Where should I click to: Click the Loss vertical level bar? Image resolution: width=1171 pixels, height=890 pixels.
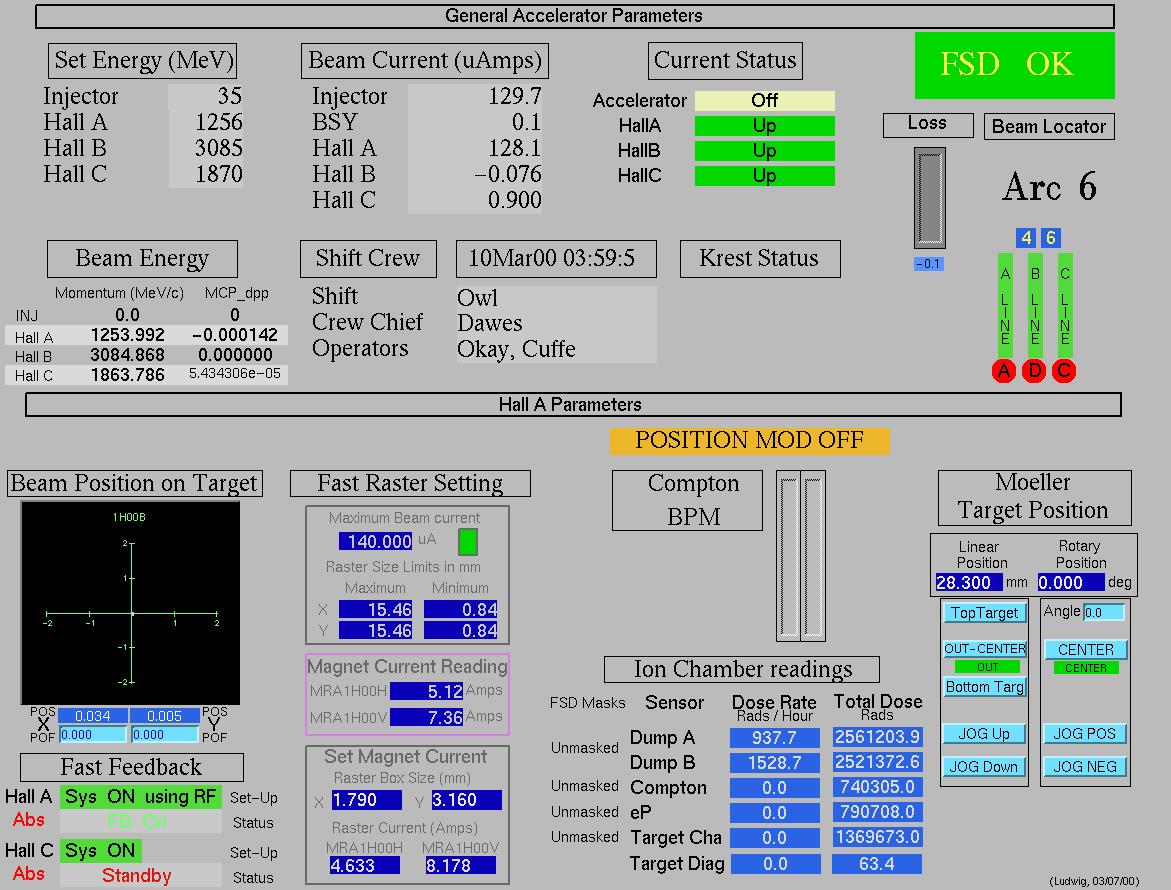point(929,198)
